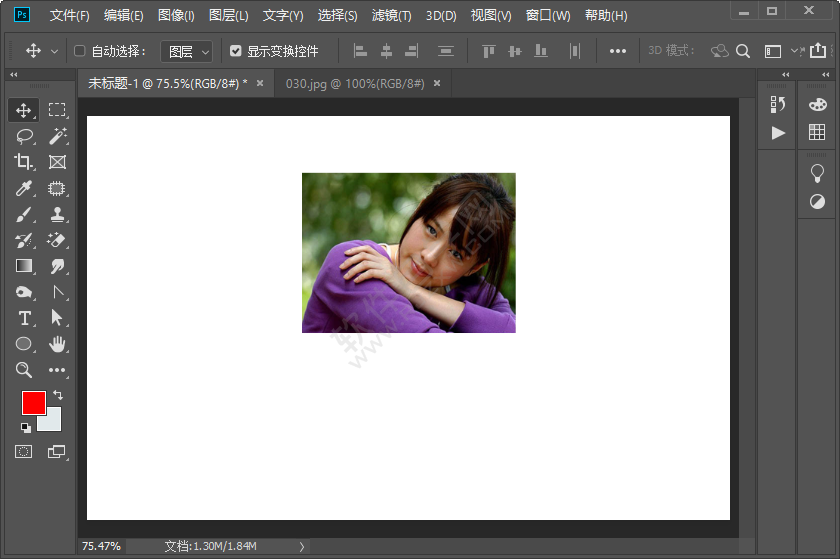Open the 文件(F) menu
The image size is (840, 559).
tap(70, 16)
